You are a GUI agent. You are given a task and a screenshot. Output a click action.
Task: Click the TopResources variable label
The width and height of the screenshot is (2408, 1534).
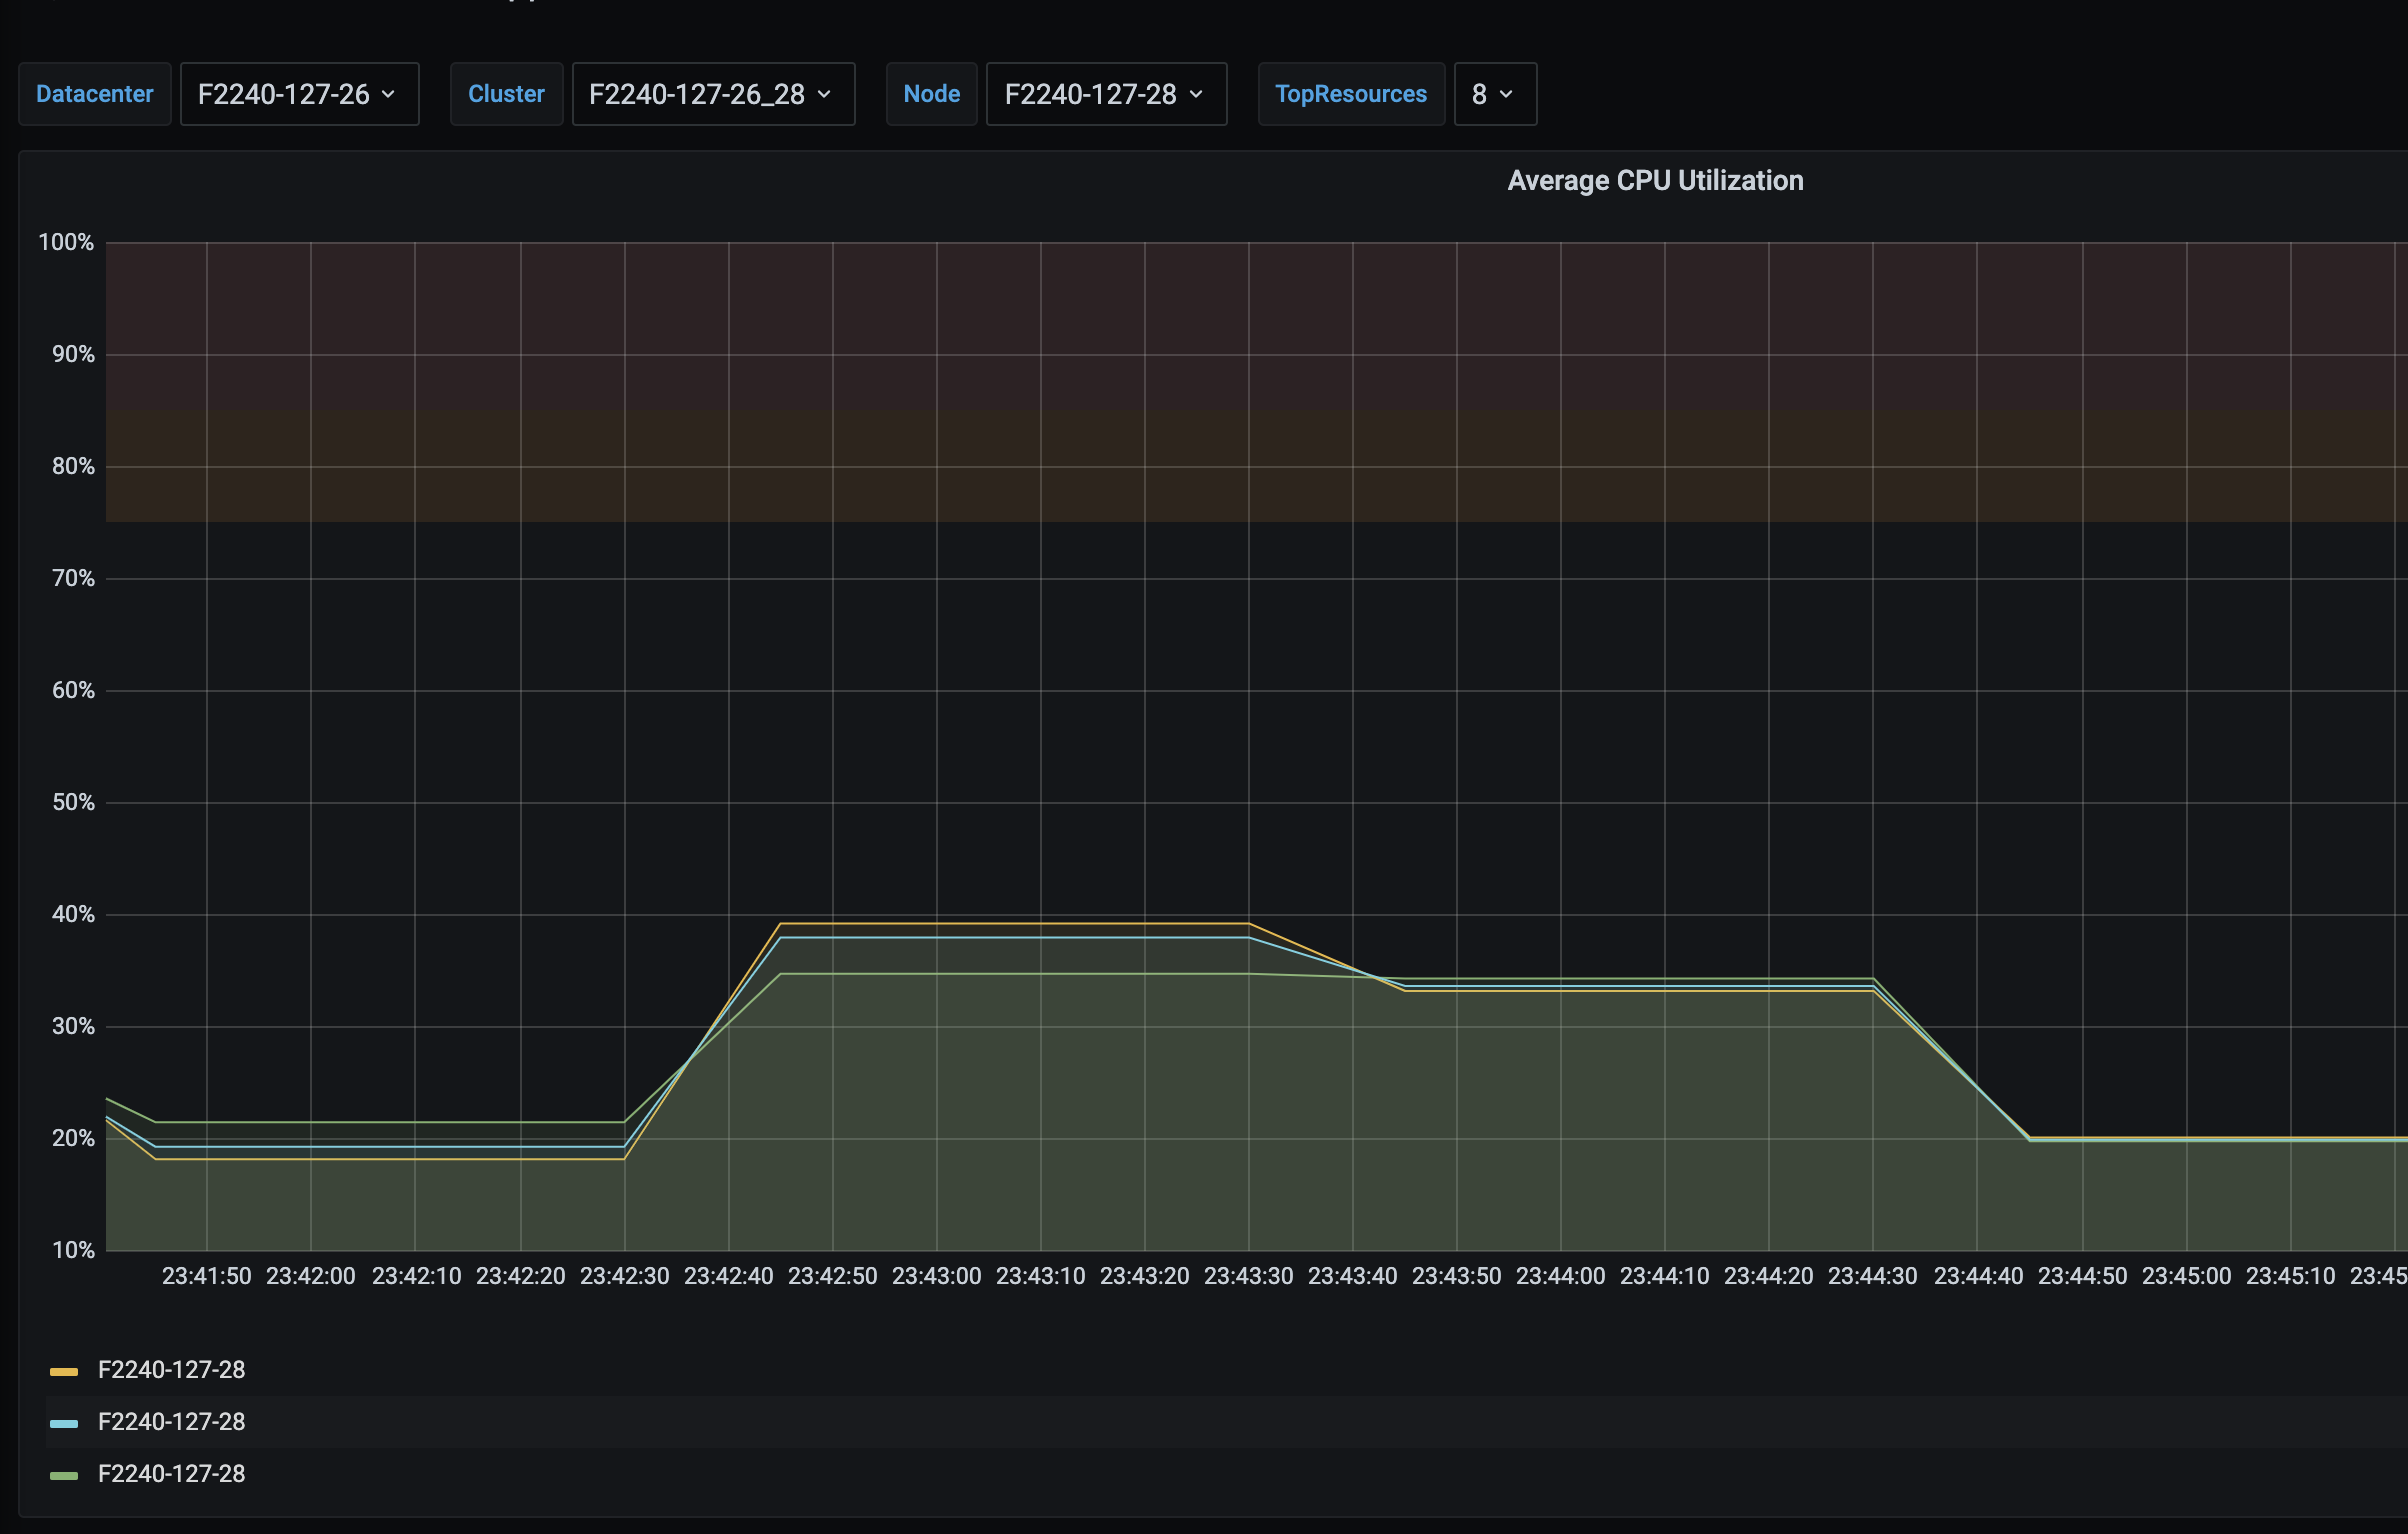[x=1351, y=93]
